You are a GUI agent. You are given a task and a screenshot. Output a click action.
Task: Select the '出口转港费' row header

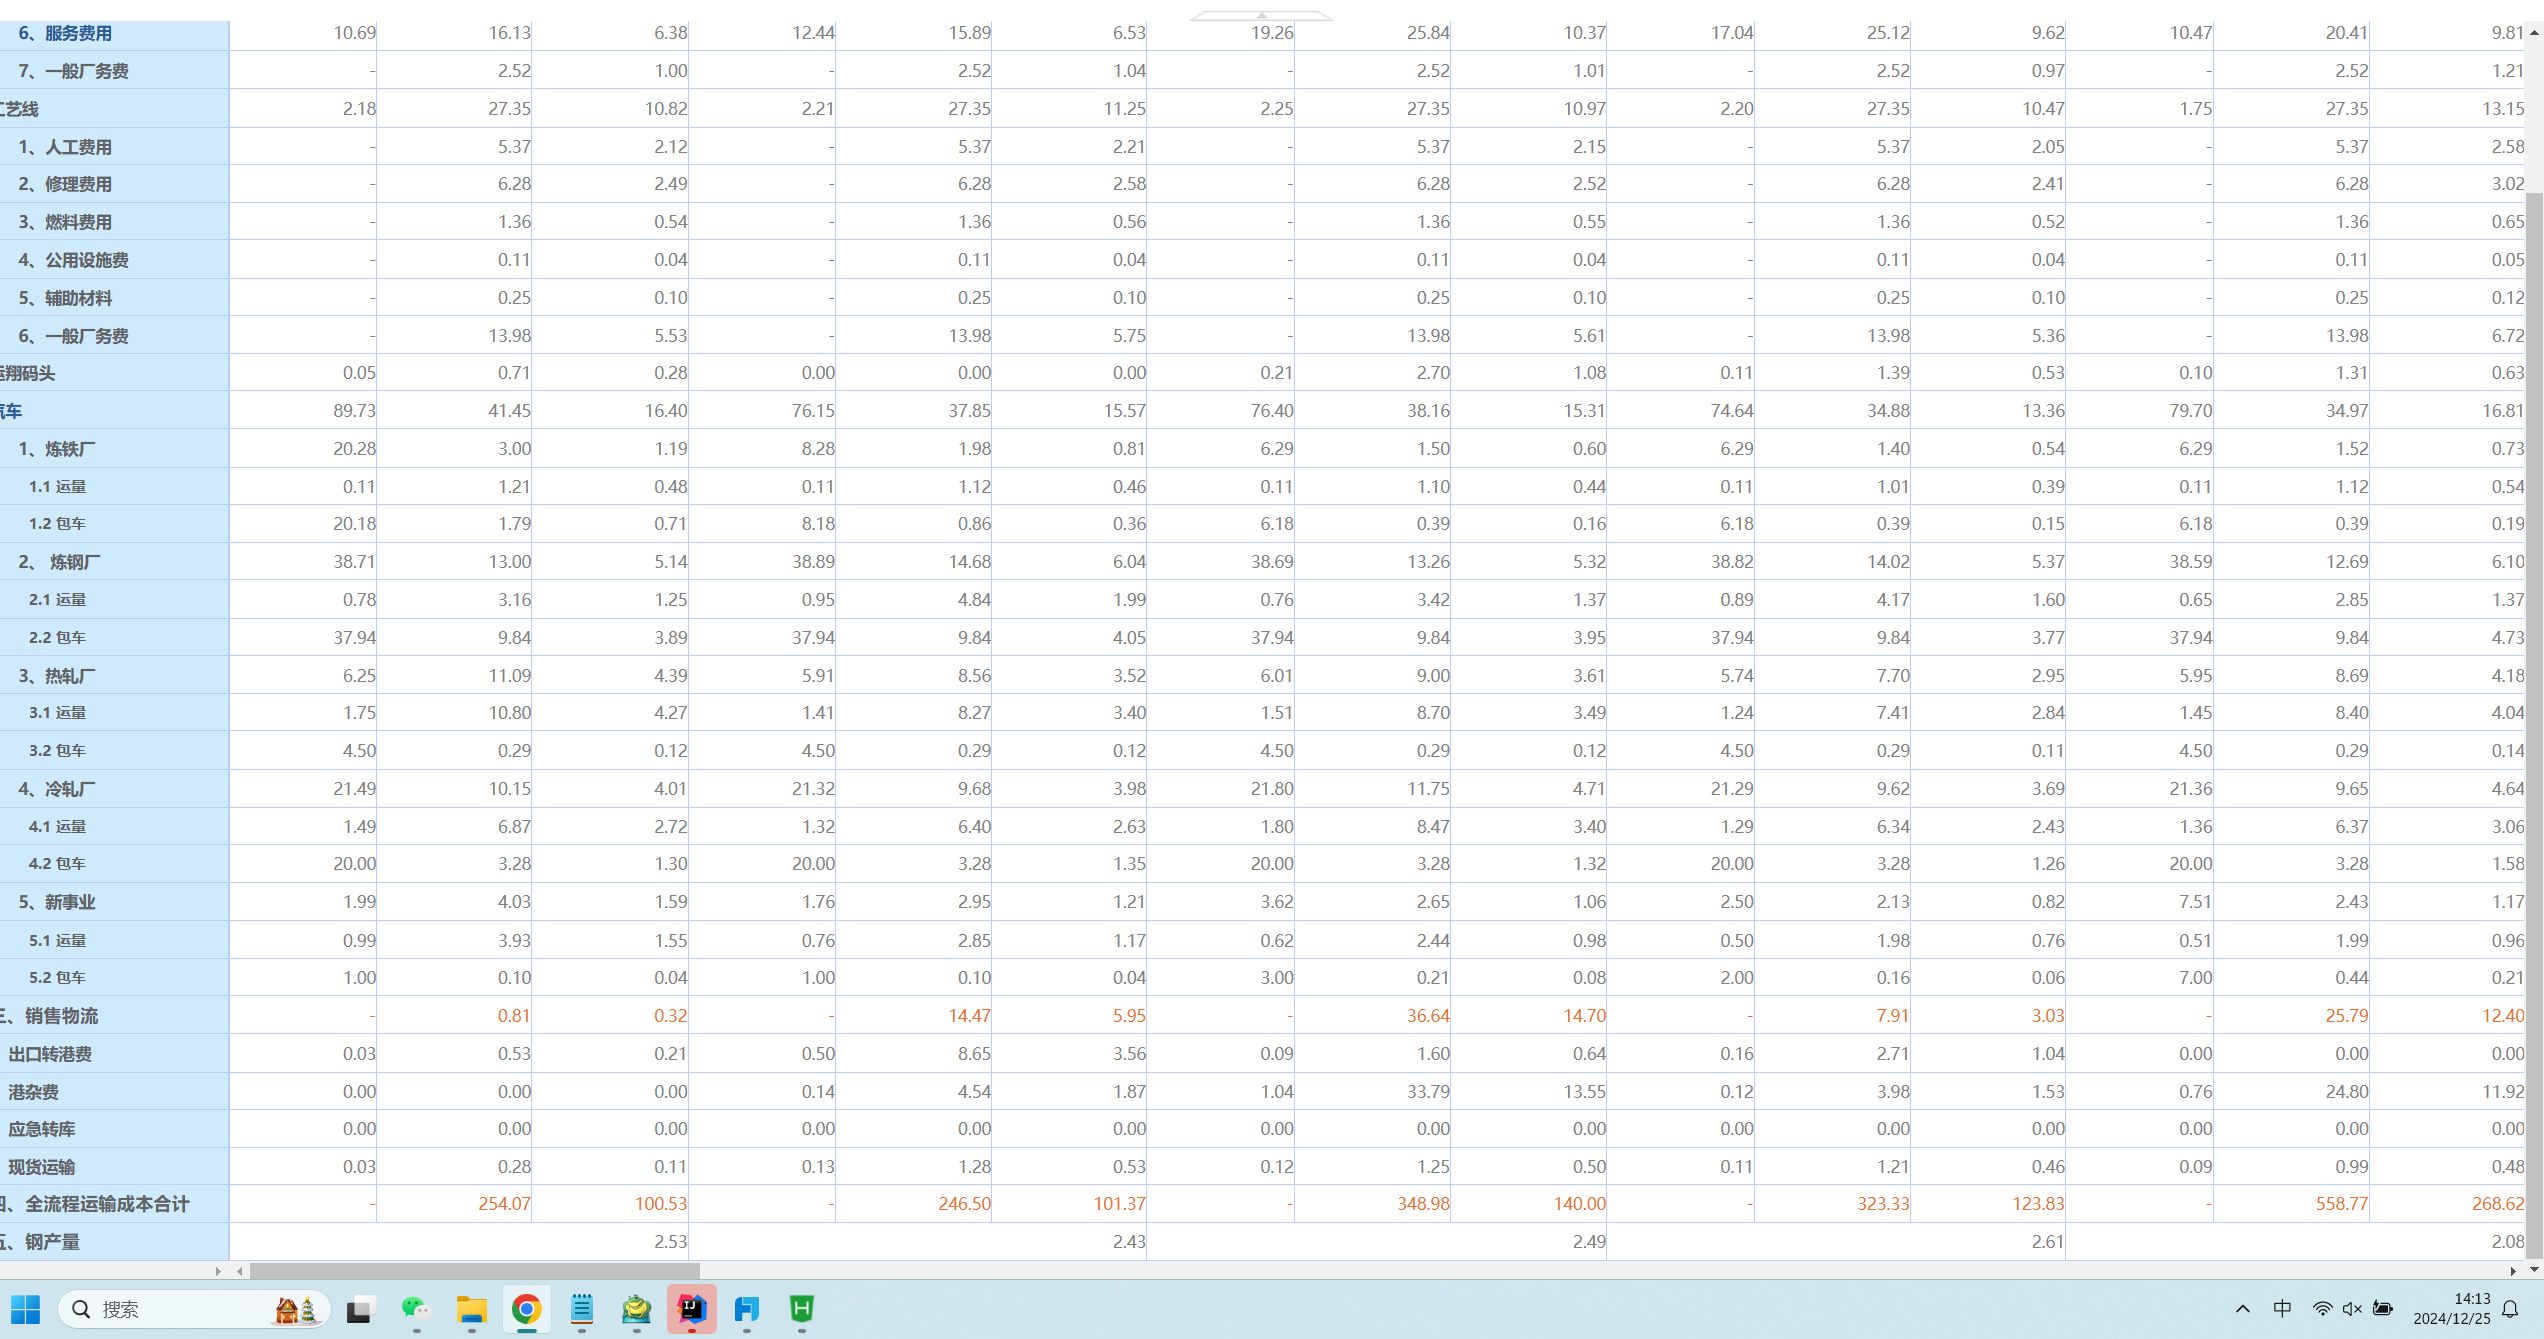[x=115, y=1054]
